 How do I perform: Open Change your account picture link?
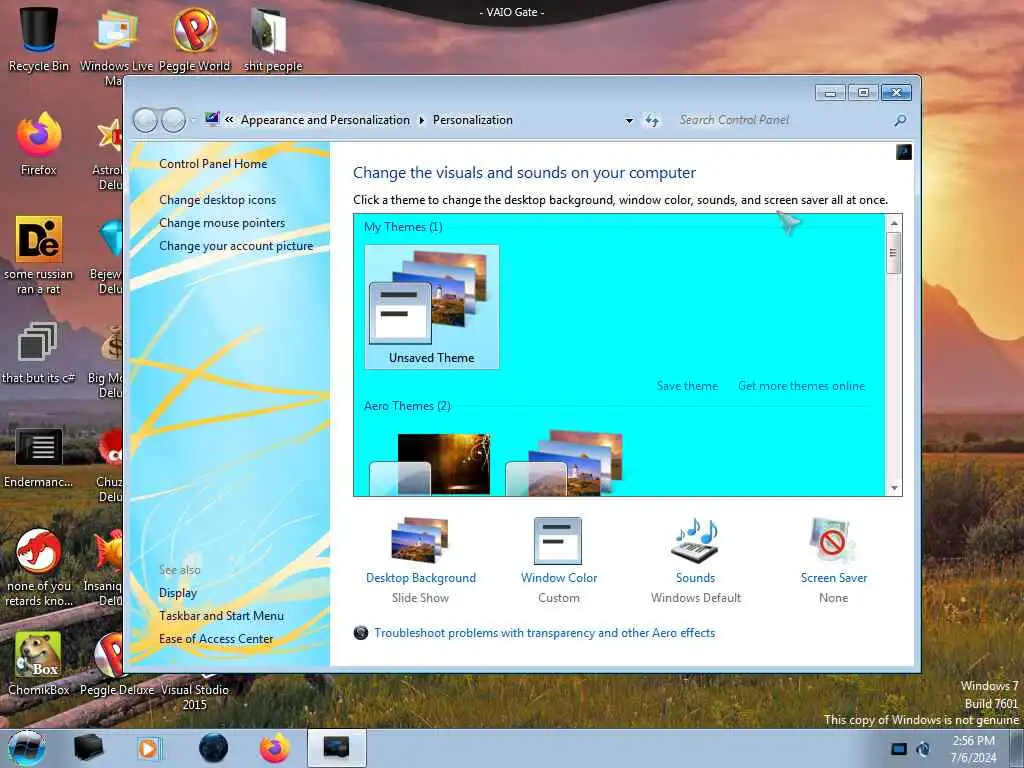pyautogui.click(x=236, y=246)
